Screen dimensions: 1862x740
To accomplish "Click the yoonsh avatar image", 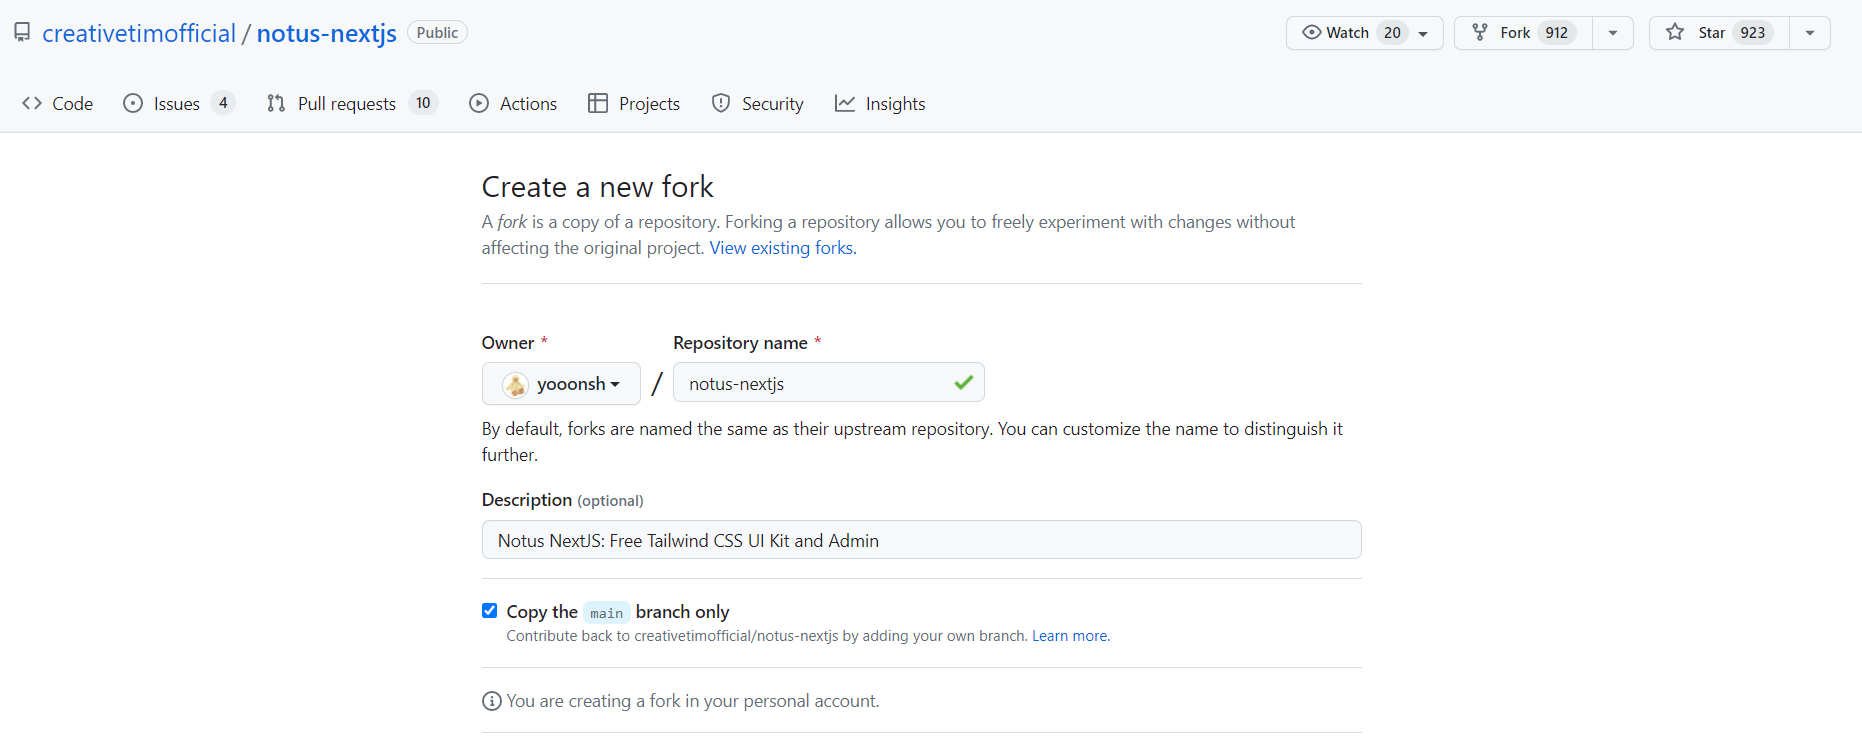I will point(515,384).
